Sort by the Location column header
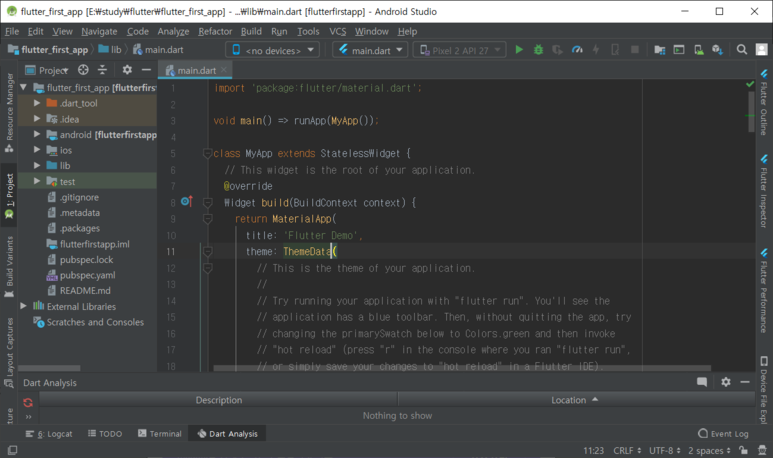This screenshot has width=773, height=458. pos(576,400)
